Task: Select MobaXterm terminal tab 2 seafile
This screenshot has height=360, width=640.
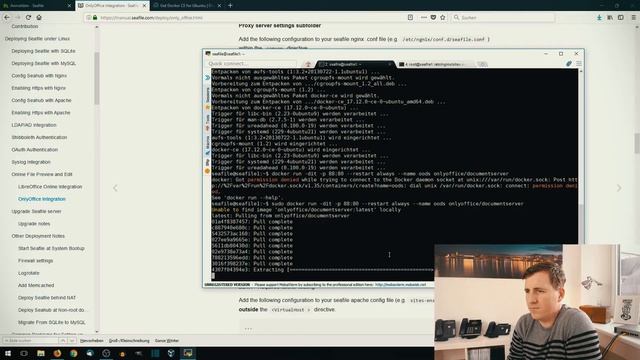Action: click(356, 64)
